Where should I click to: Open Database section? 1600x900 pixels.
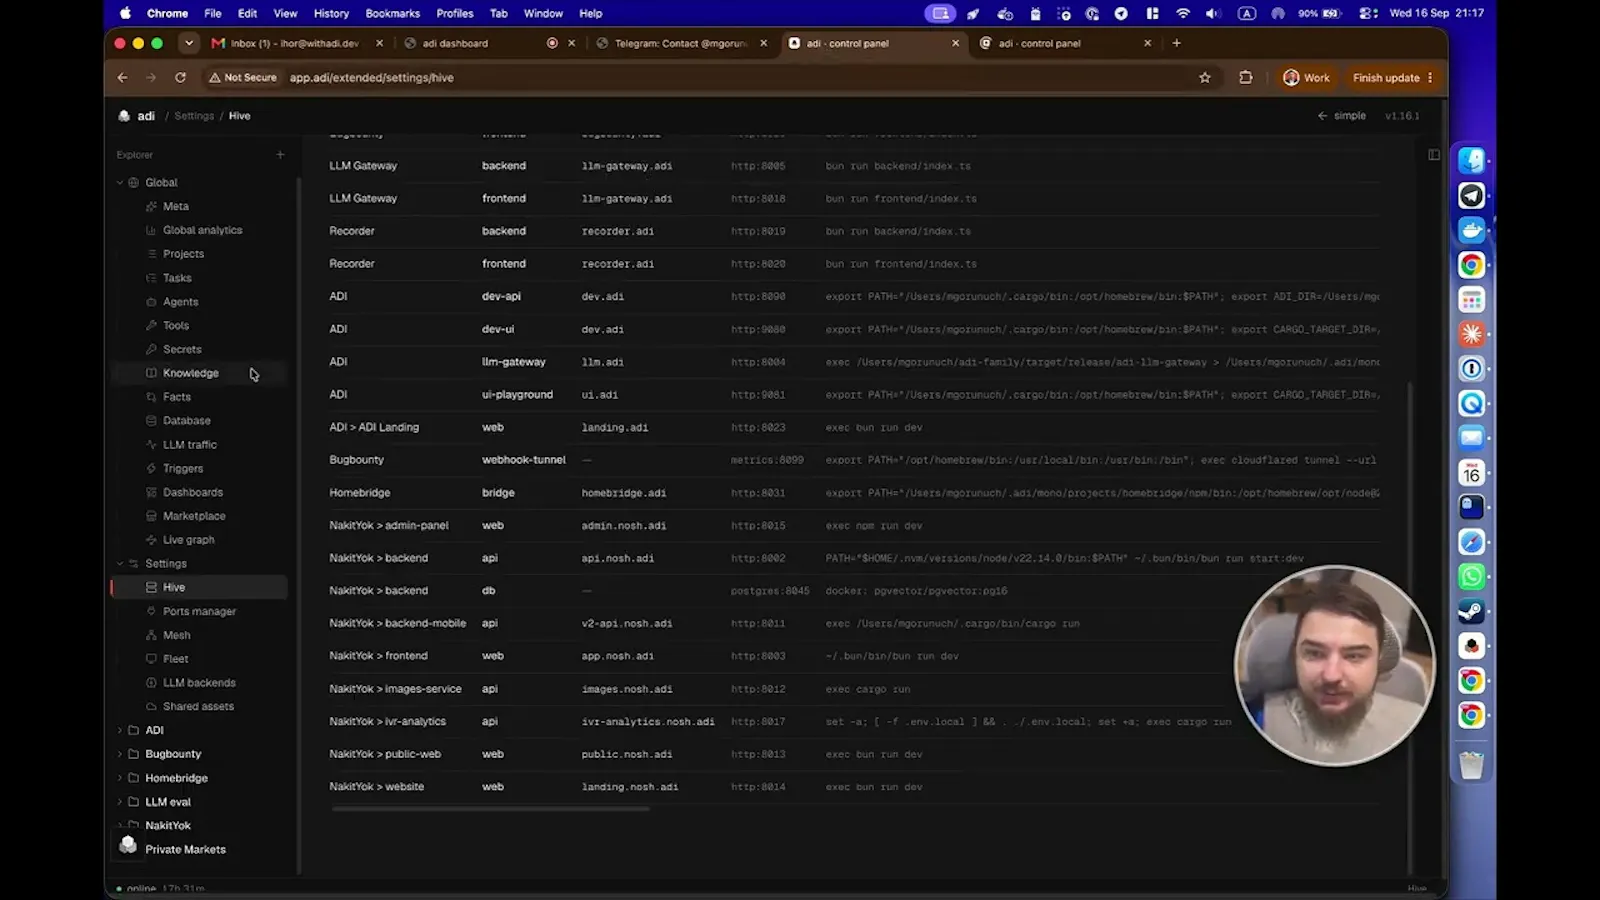point(186,421)
